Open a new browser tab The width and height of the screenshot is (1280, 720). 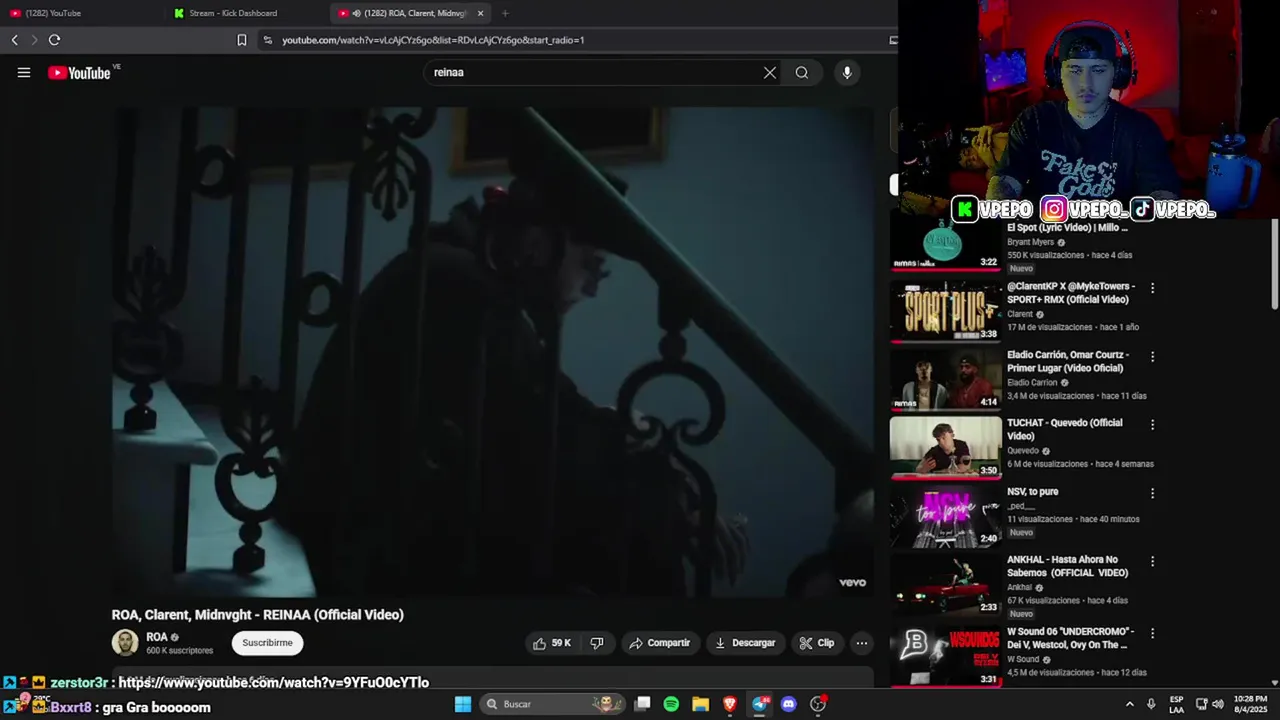pyautogui.click(x=505, y=13)
